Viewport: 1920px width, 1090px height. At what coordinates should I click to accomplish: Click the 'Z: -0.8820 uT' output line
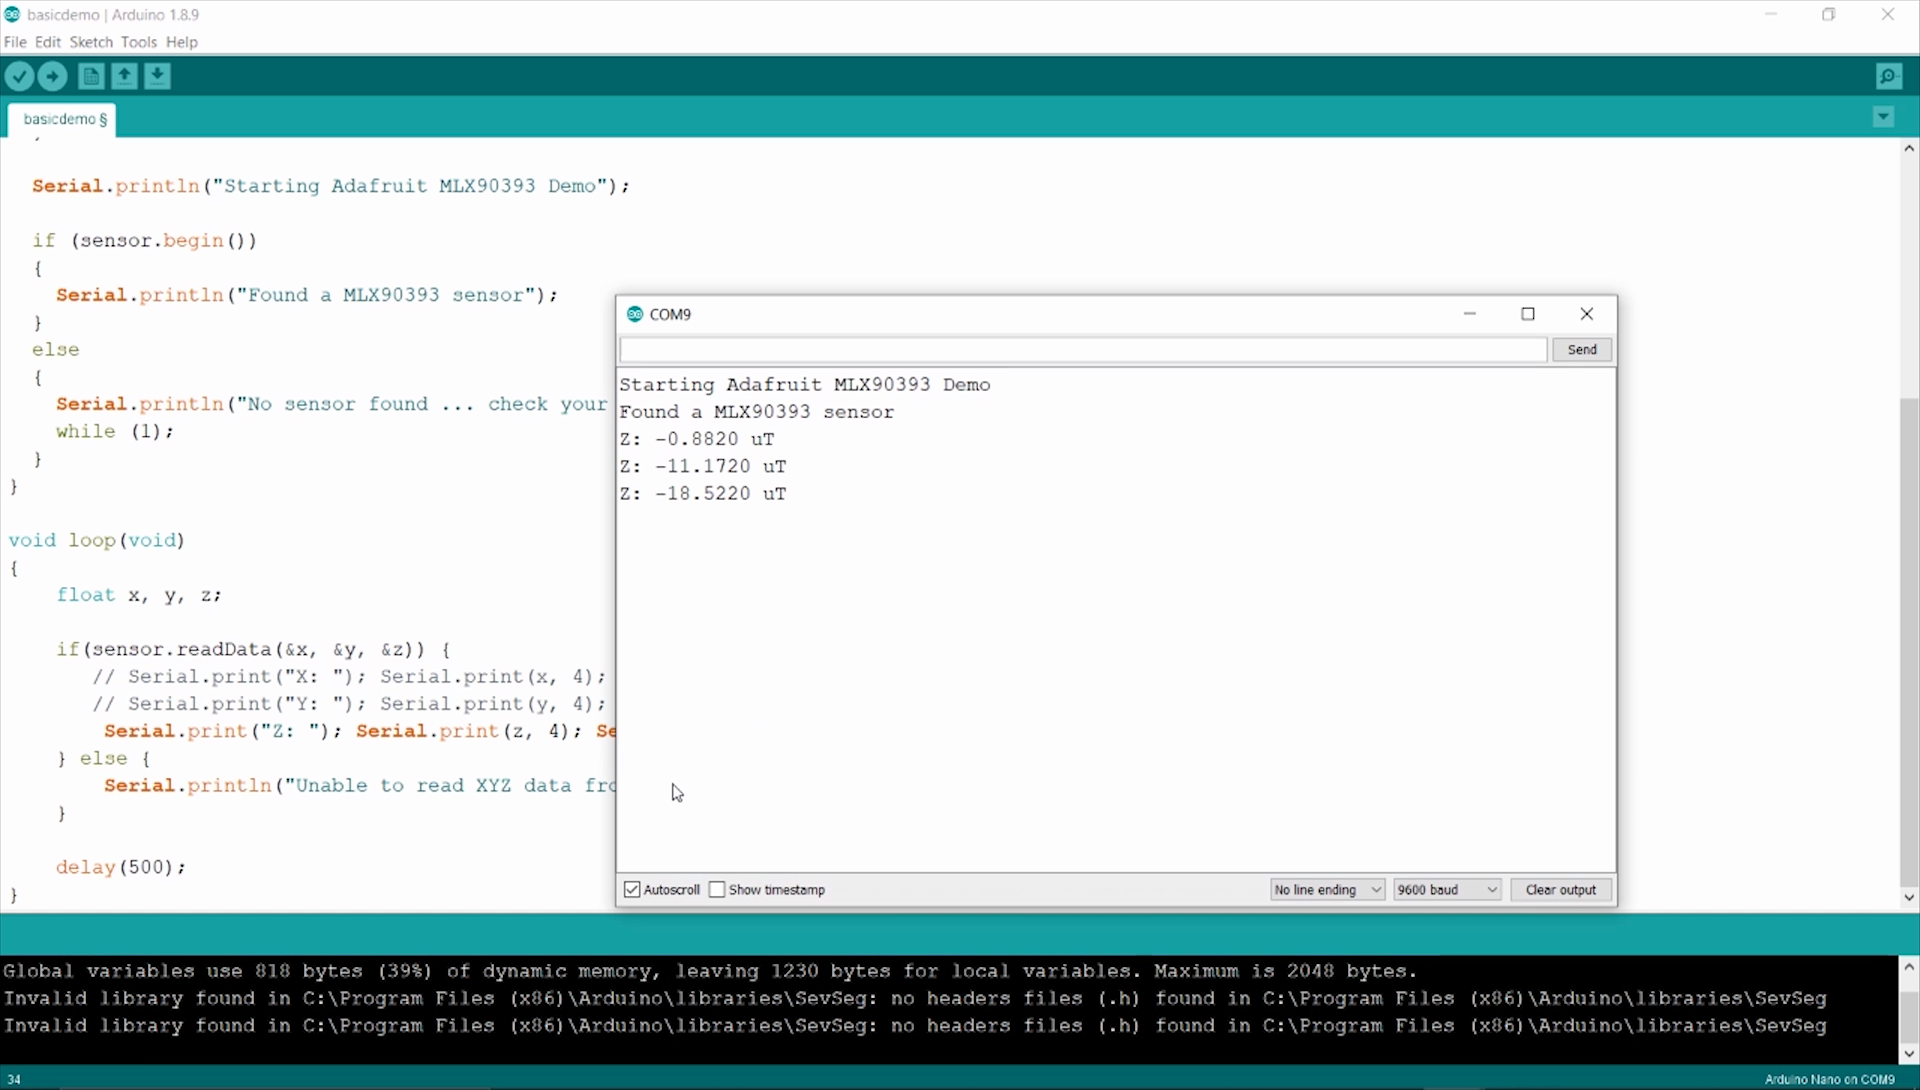coord(697,440)
